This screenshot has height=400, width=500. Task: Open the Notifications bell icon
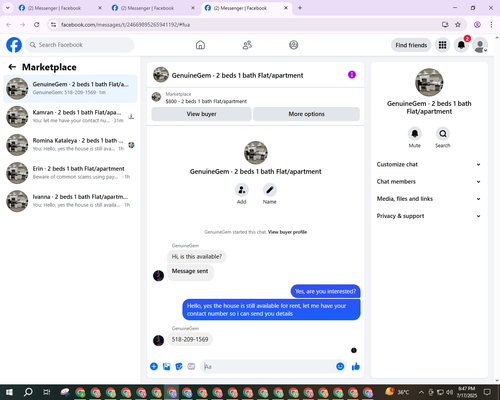(x=461, y=45)
